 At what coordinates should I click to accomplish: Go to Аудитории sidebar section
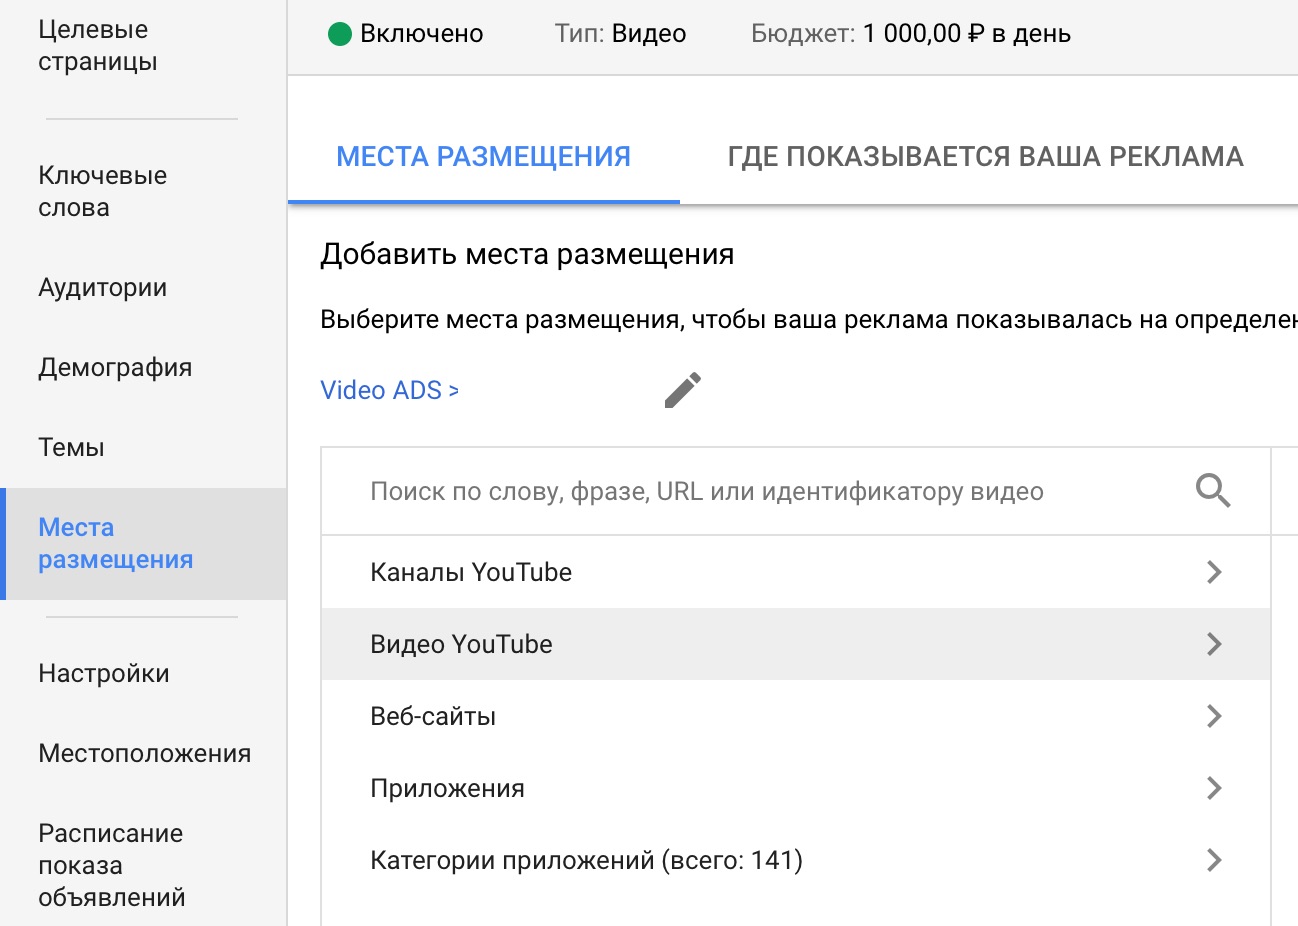(102, 288)
